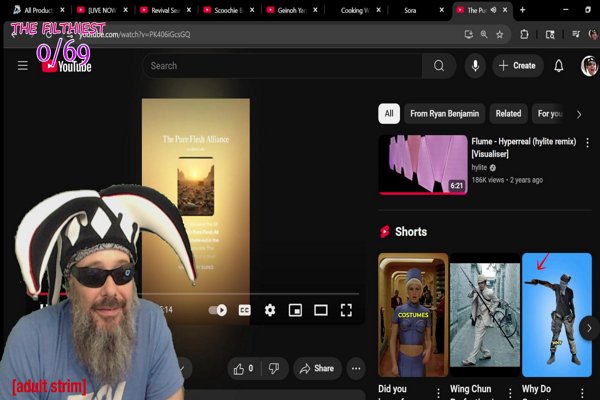Show more filter chips with right chevron
The height and width of the screenshot is (400, 600).
tap(579, 114)
